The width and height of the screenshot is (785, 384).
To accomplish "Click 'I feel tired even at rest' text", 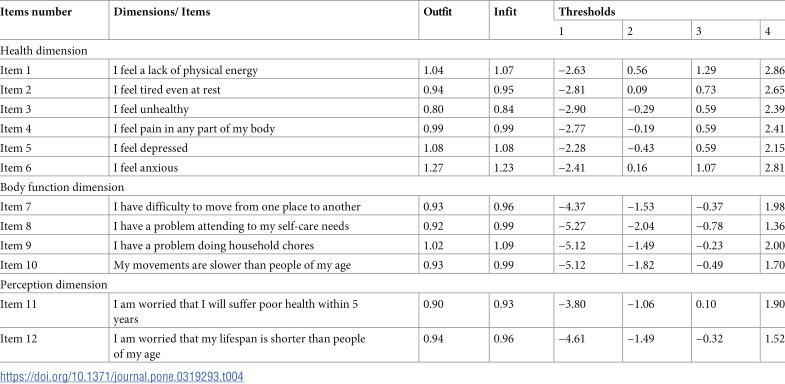I will [167, 90].
